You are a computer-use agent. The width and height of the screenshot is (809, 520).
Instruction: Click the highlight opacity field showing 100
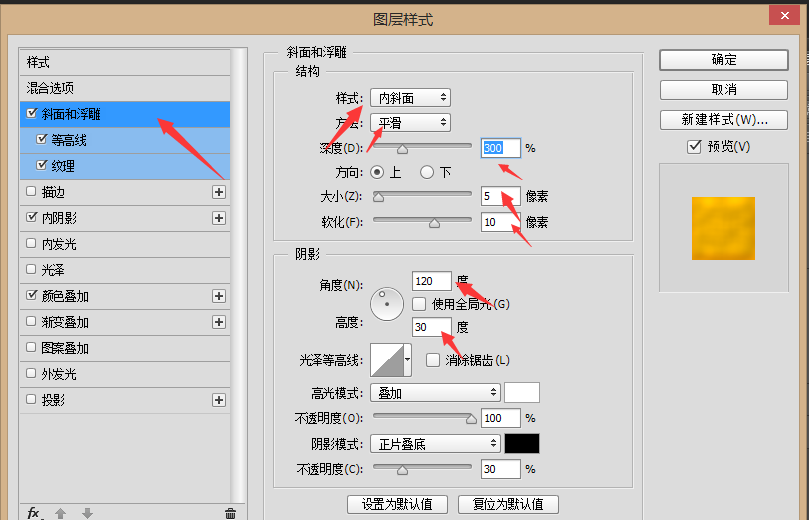click(501, 418)
